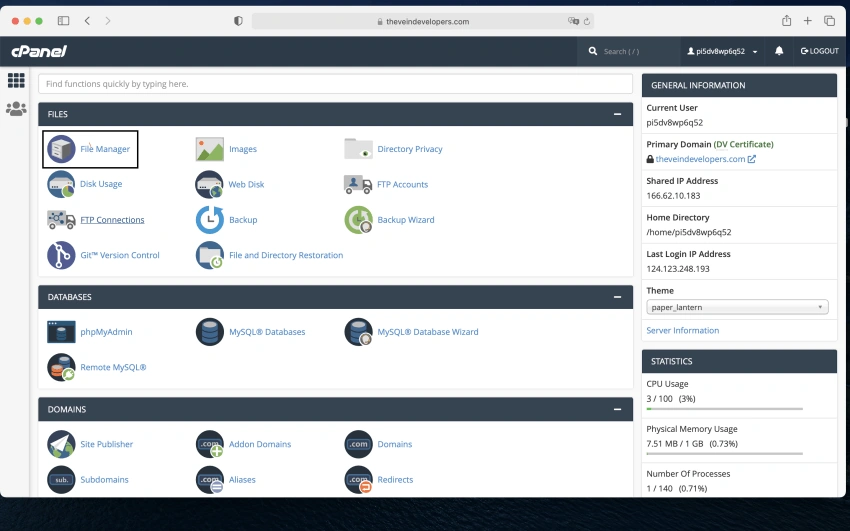The width and height of the screenshot is (850, 531).
Task: Collapse the Files section
Action: pos(617,114)
